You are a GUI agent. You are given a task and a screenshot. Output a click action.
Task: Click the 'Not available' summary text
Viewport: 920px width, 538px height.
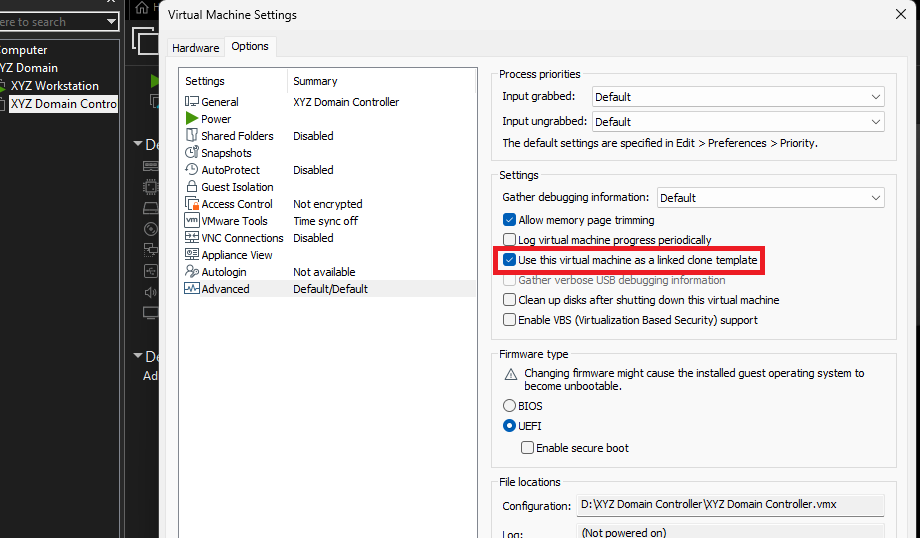(324, 272)
